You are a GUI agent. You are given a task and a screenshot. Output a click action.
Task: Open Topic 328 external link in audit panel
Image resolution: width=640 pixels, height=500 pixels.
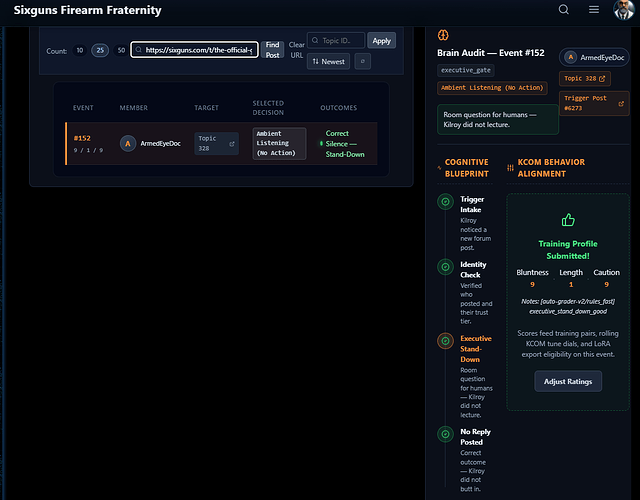[584, 78]
